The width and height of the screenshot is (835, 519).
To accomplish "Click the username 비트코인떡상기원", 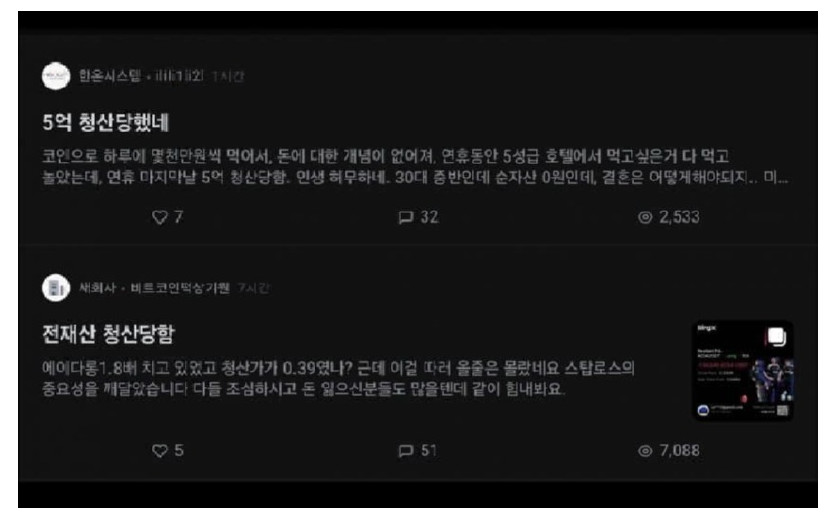I will (x=180, y=287).
